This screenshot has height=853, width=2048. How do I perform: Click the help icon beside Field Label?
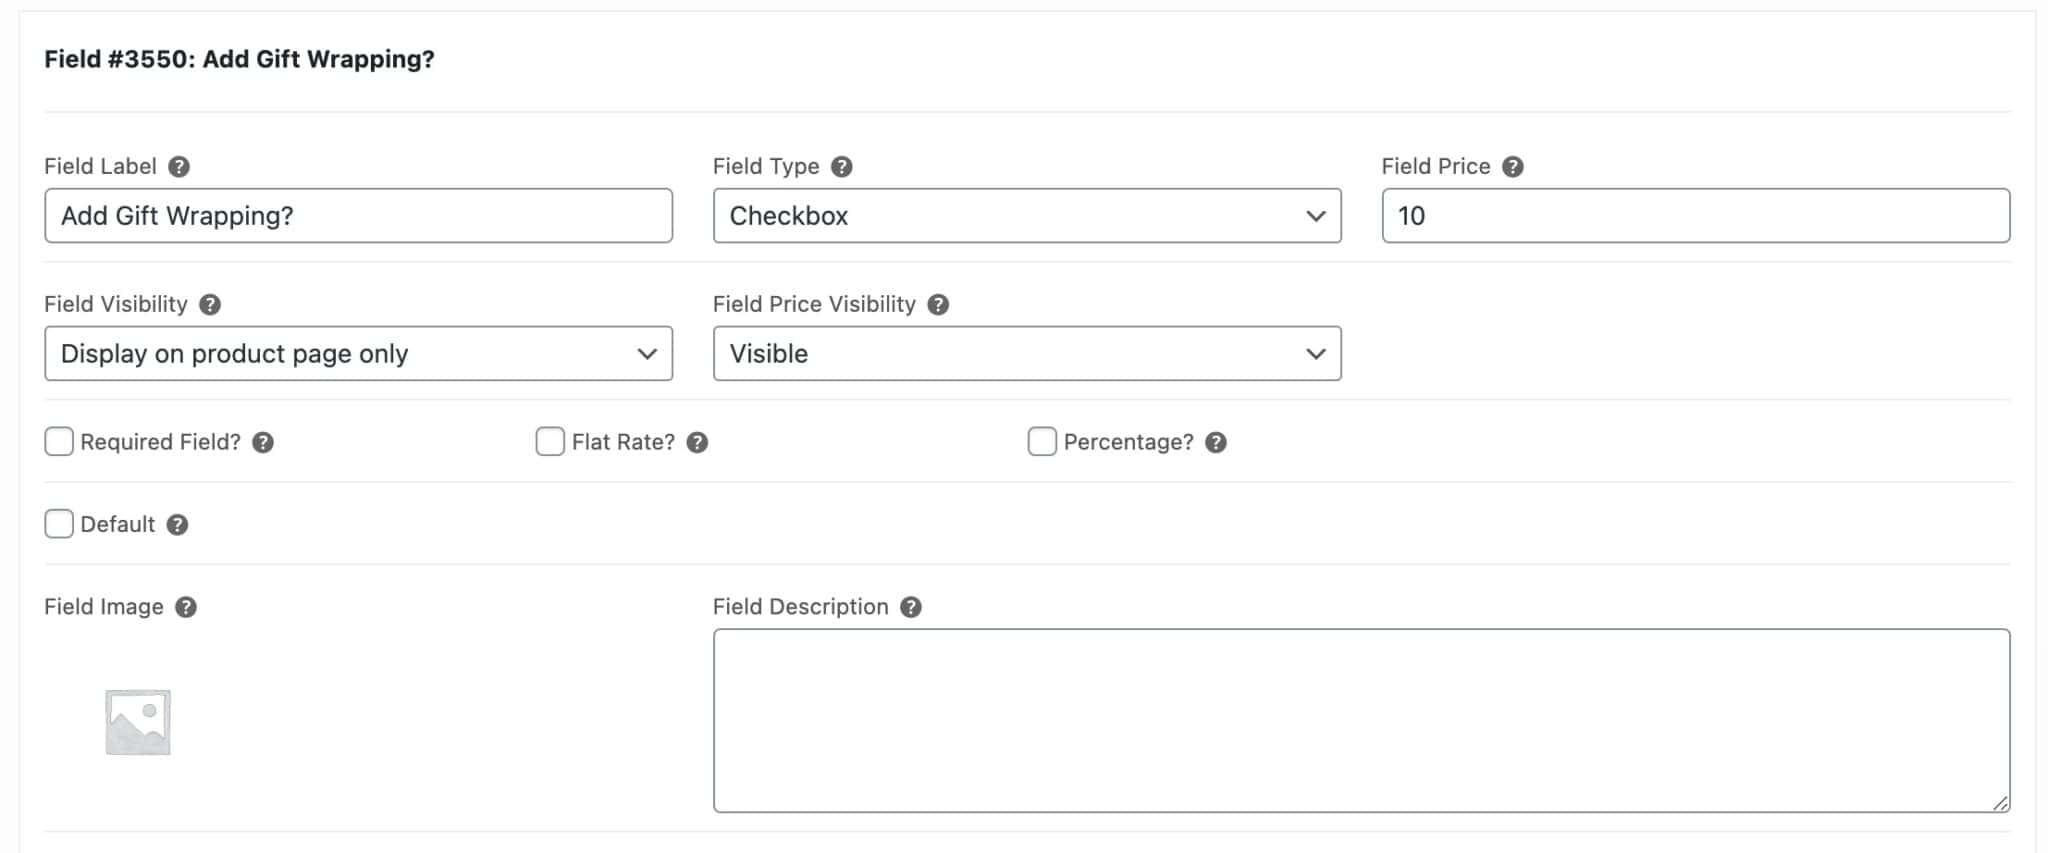[x=179, y=167]
